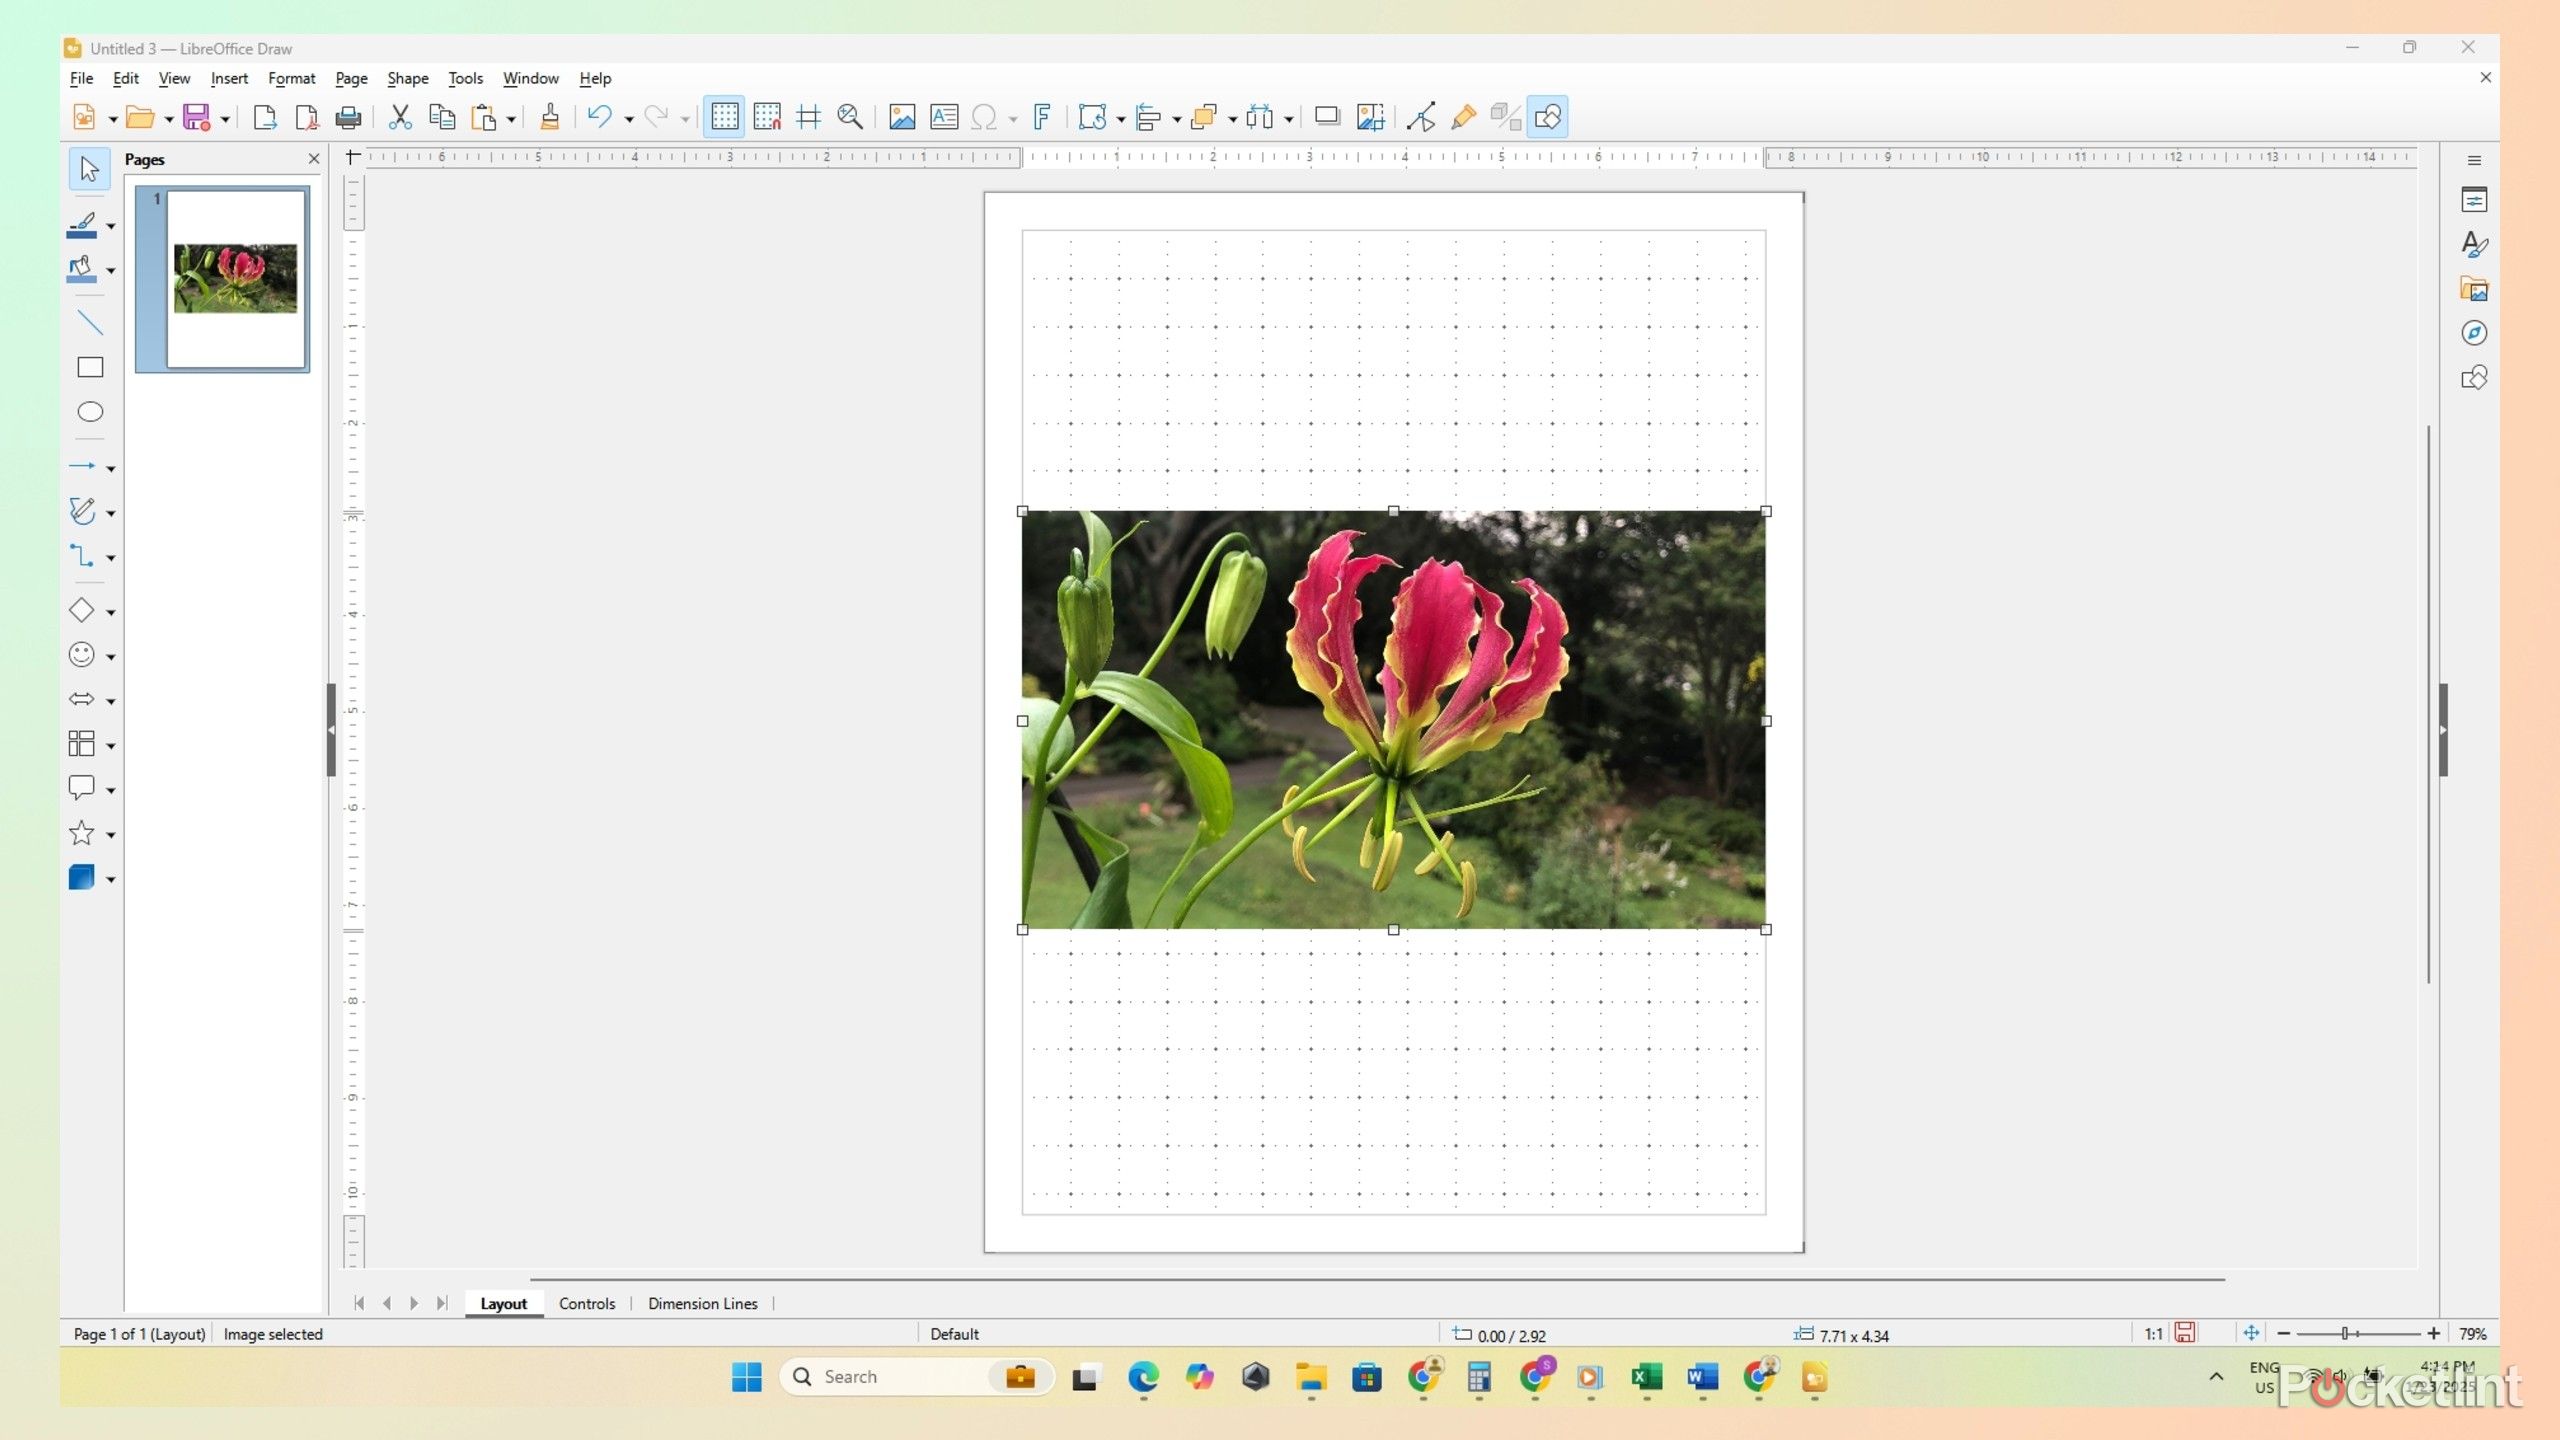2560x1440 pixels.
Task: Select the Rectangle tool
Action: (88, 367)
